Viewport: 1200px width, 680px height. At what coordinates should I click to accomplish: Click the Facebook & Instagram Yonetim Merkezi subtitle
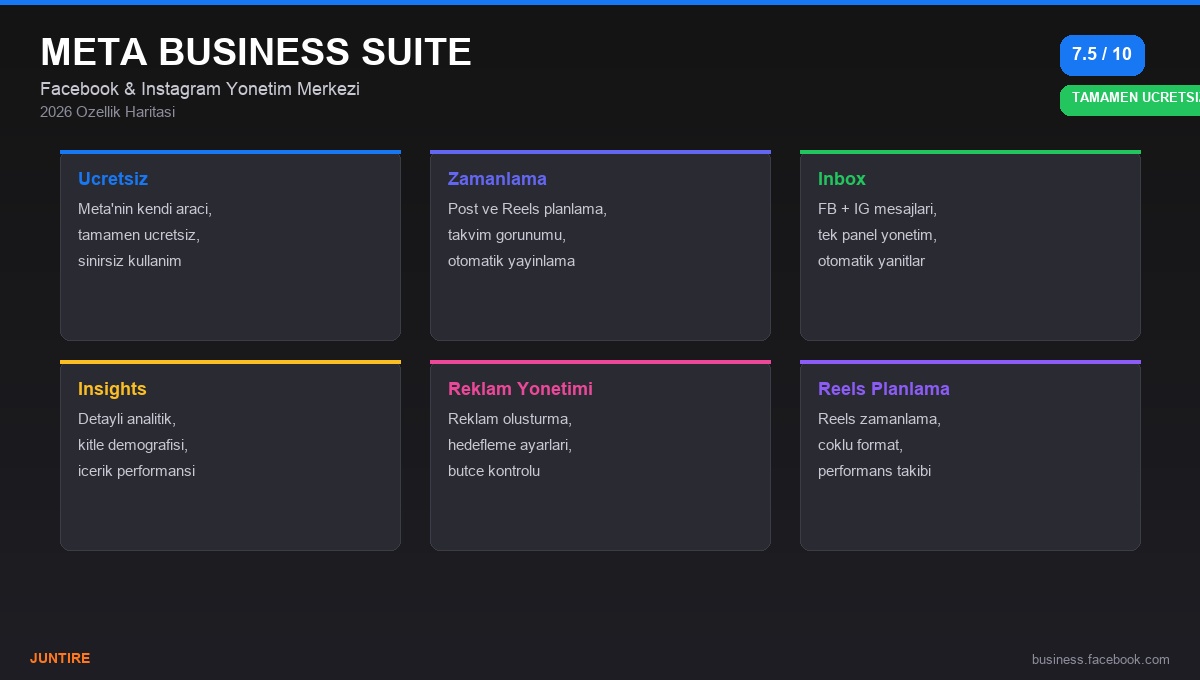[x=200, y=89]
